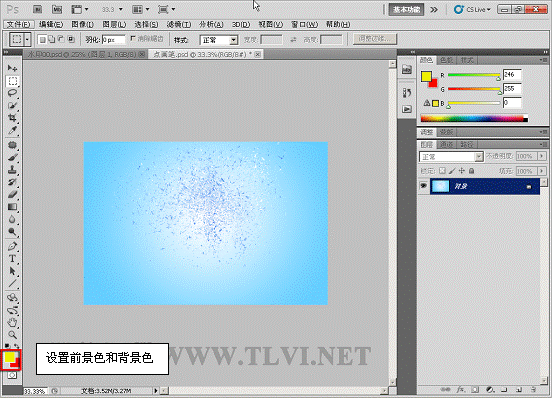Choose New Selection mode in options bar
The width and height of the screenshot is (552, 398).
pyautogui.click(x=42, y=40)
